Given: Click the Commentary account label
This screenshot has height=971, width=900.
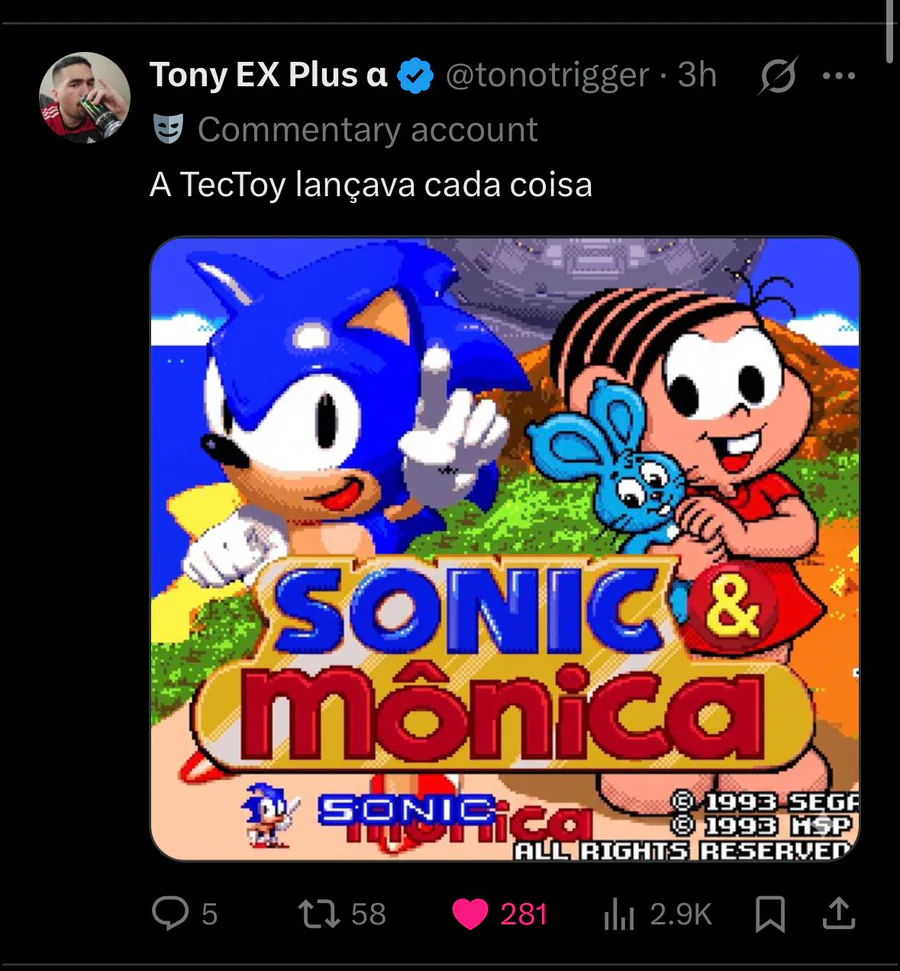Looking at the screenshot, I should tap(368, 129).
